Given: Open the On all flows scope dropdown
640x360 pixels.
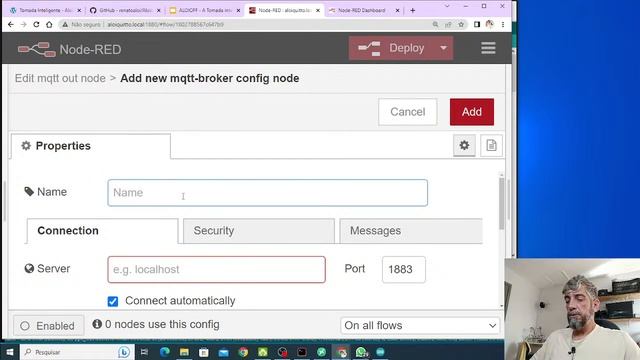Looking at the screenshot, I should pyautogui.click(x=420, y=325).
